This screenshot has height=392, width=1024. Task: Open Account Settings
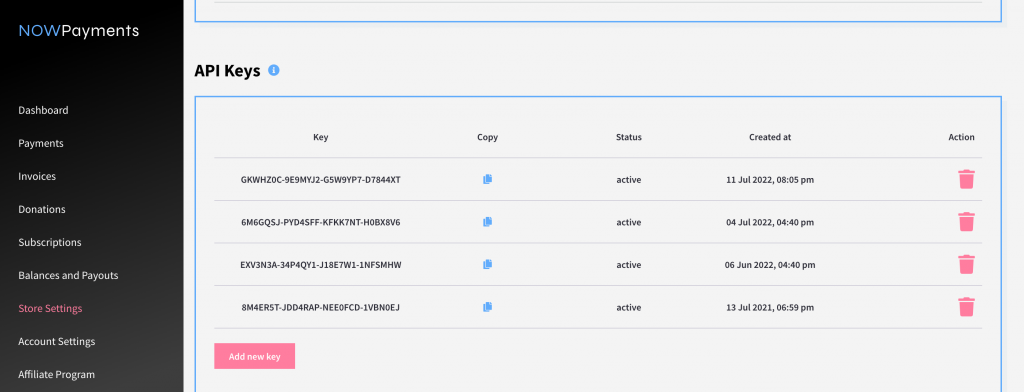(x=57, y=342)
